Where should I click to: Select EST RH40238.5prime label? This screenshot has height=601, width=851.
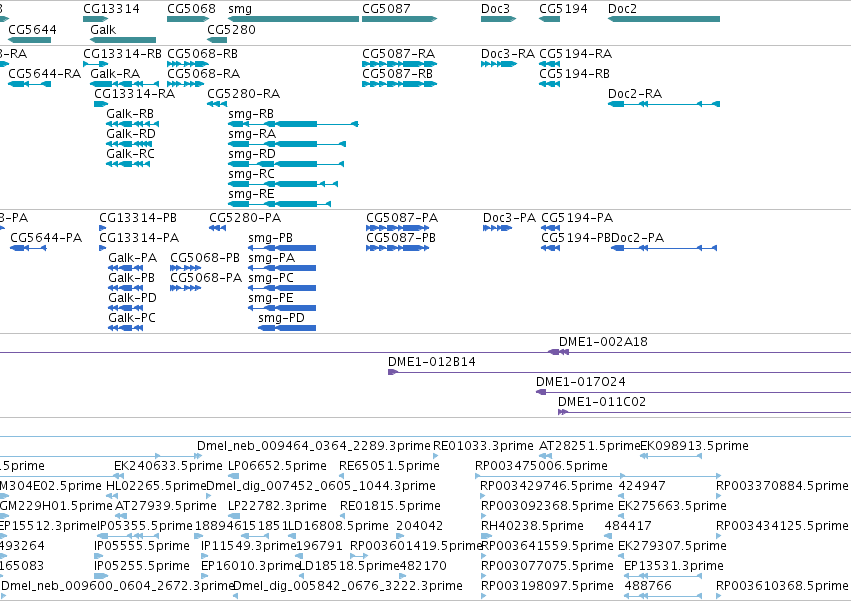(532, 526)
